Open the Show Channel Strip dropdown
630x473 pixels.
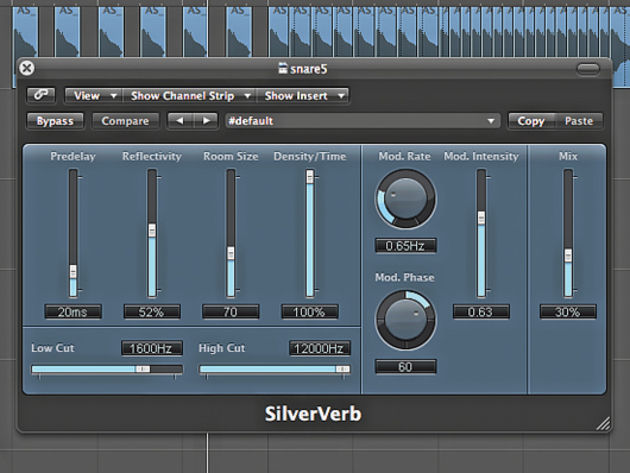[189, 96]
